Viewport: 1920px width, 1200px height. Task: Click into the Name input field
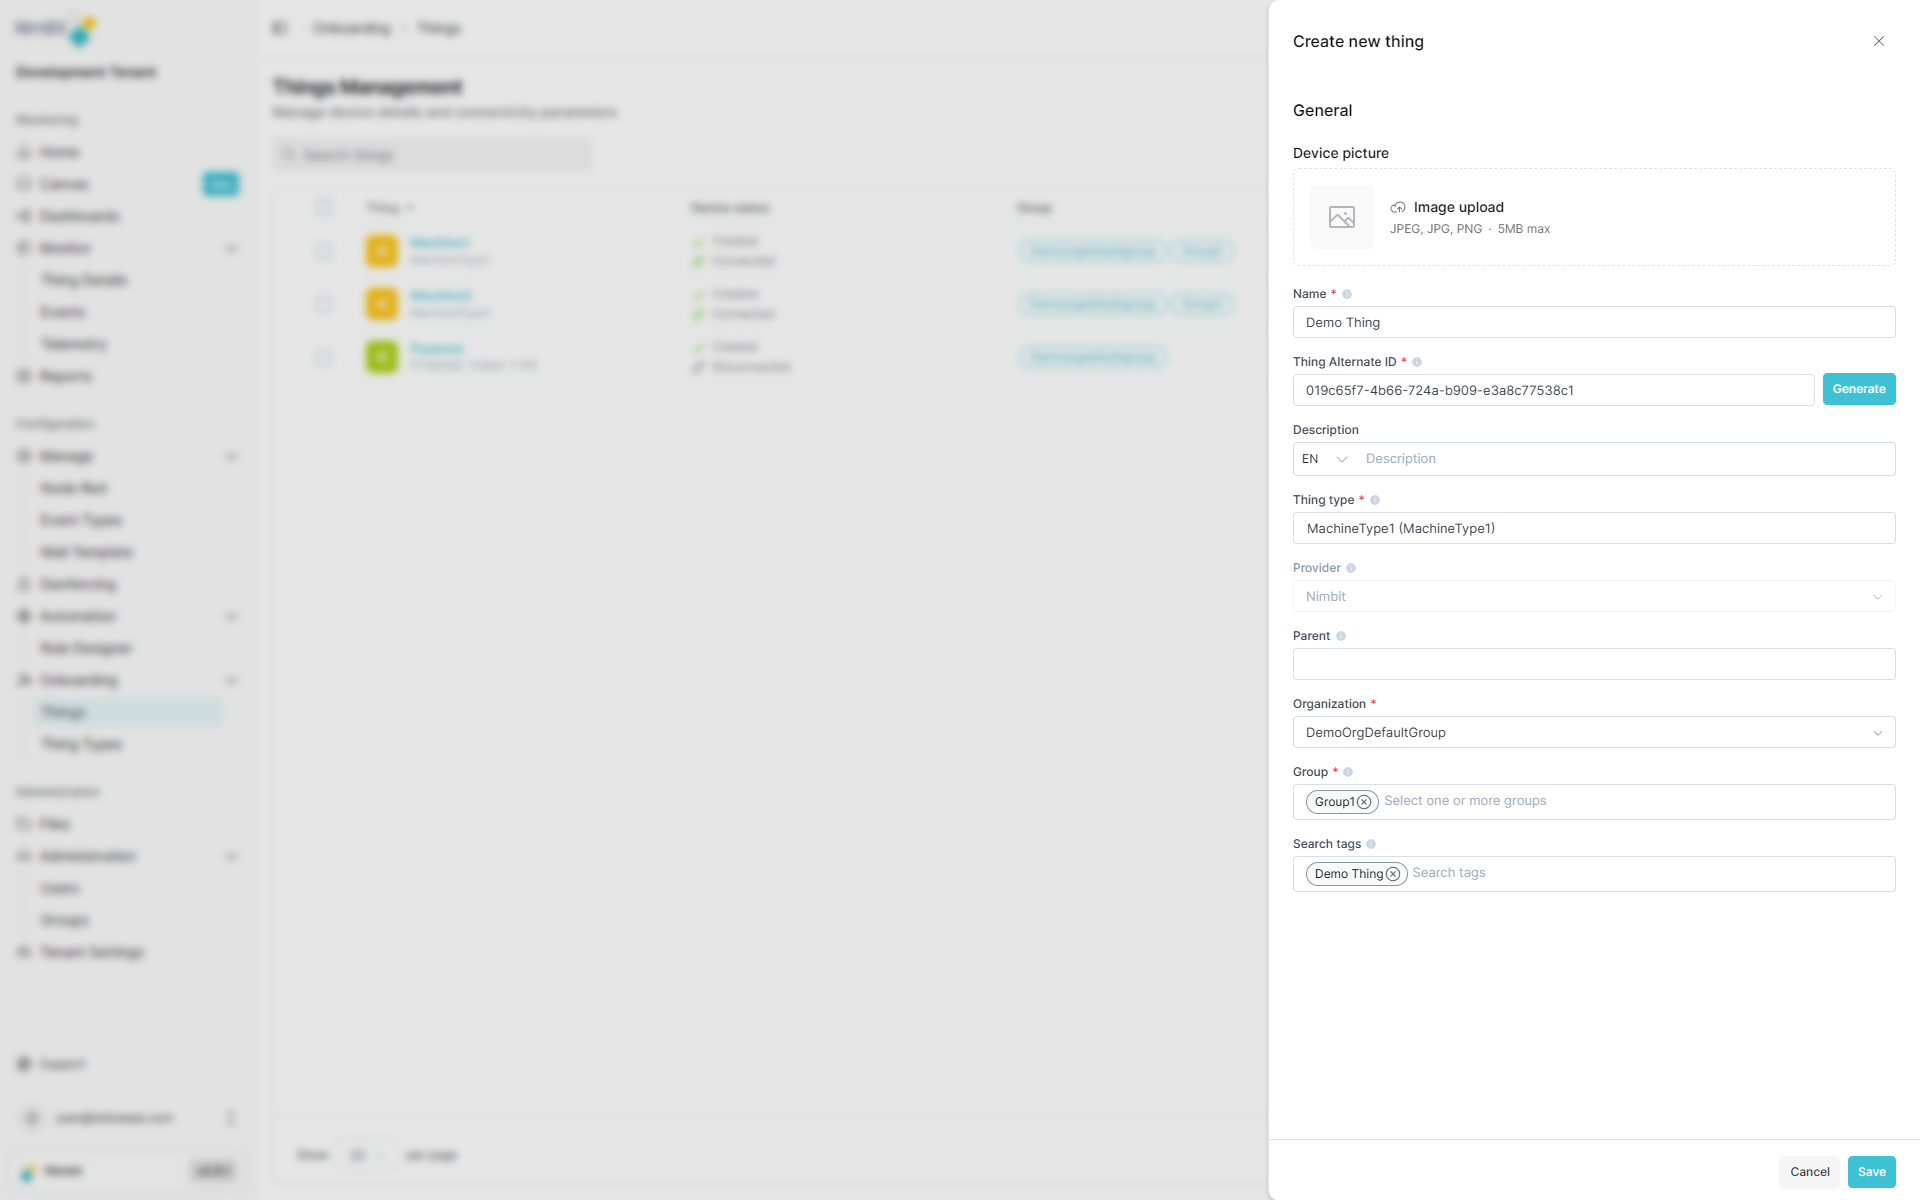(x=1593, y=322)
